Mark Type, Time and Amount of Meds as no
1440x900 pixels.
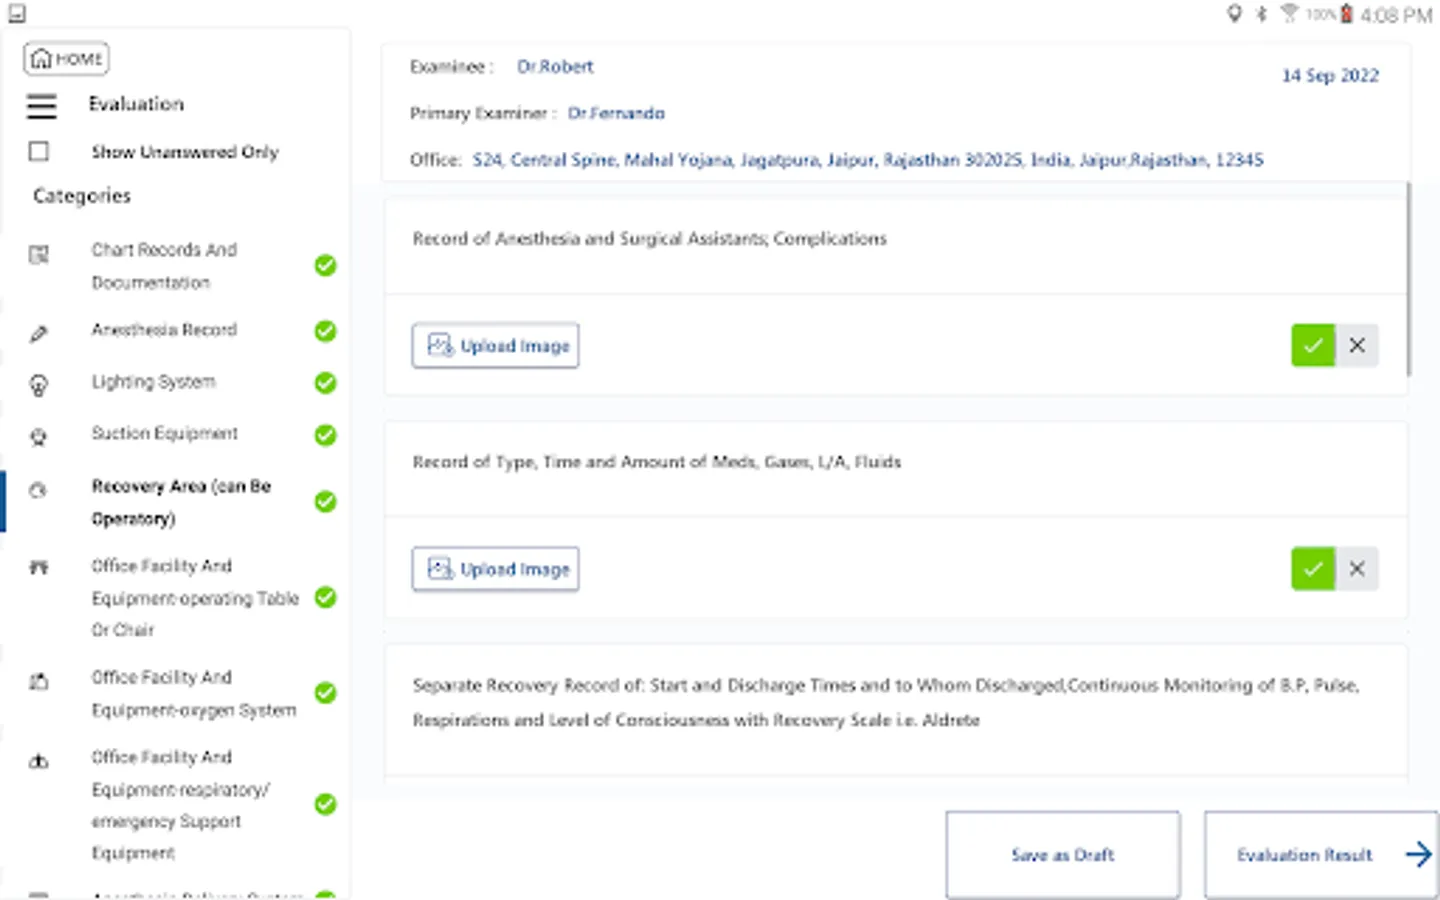click(x=1357, y=569)
